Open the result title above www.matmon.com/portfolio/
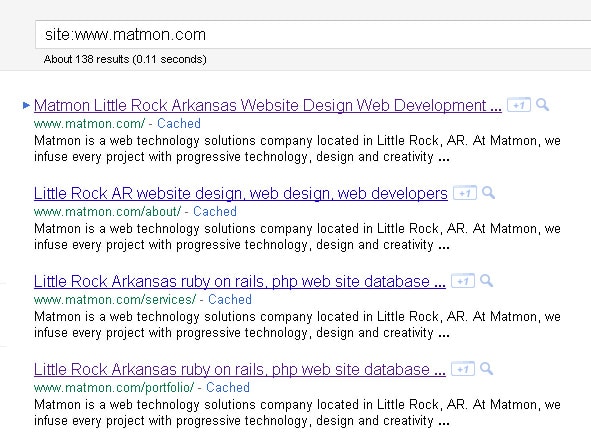591x437 pixels. click(239, 370)
